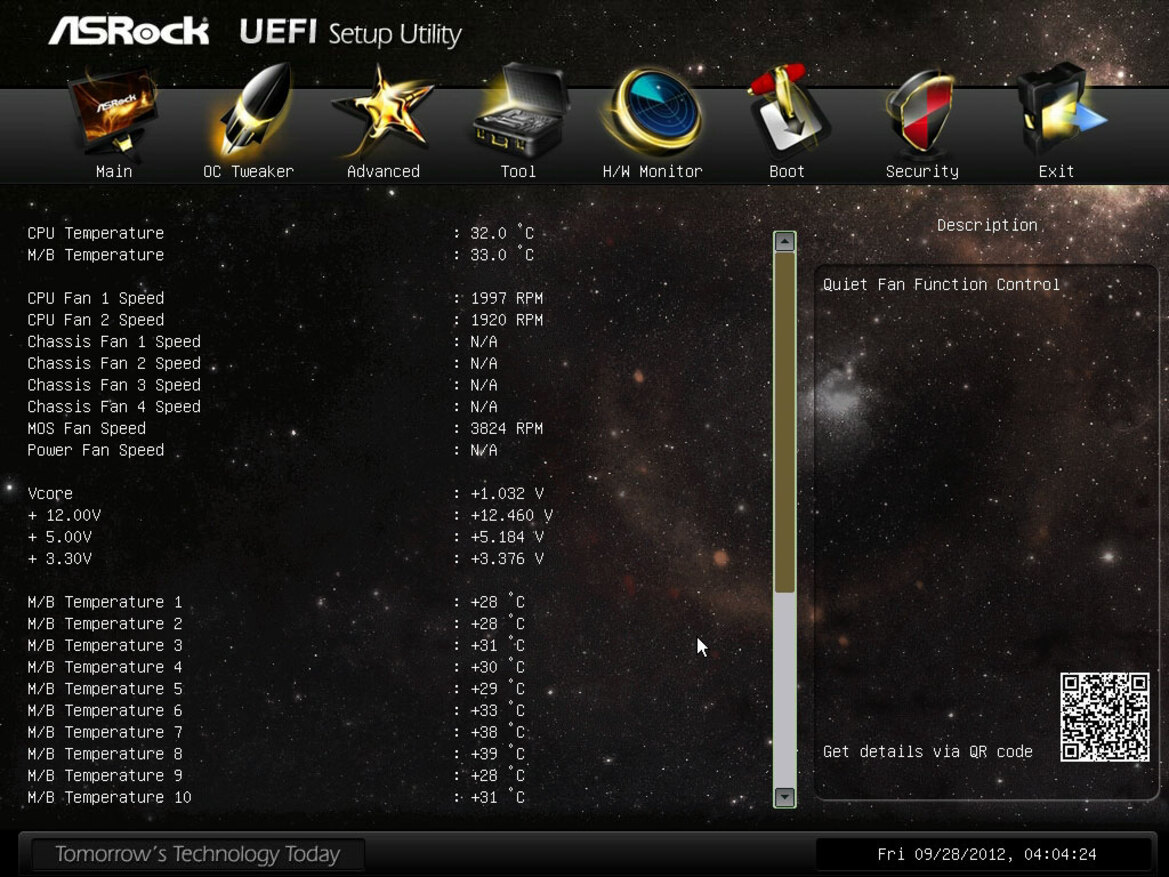
Task: Click the 'Tomorrow's Technology Today' slogan
Action: coord(198,854)
